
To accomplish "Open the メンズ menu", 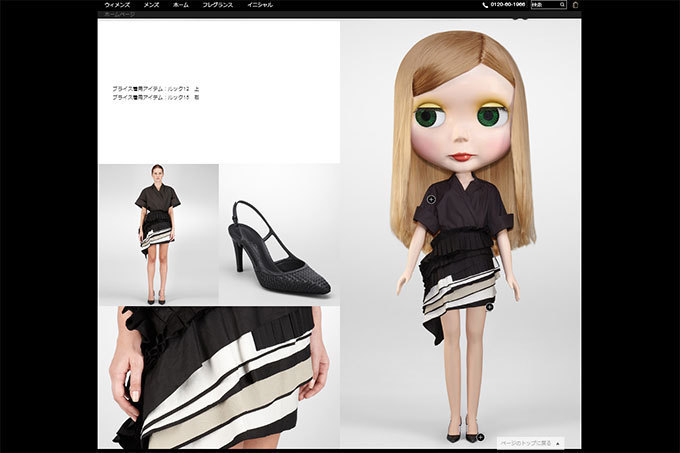I will coord(151,5).
